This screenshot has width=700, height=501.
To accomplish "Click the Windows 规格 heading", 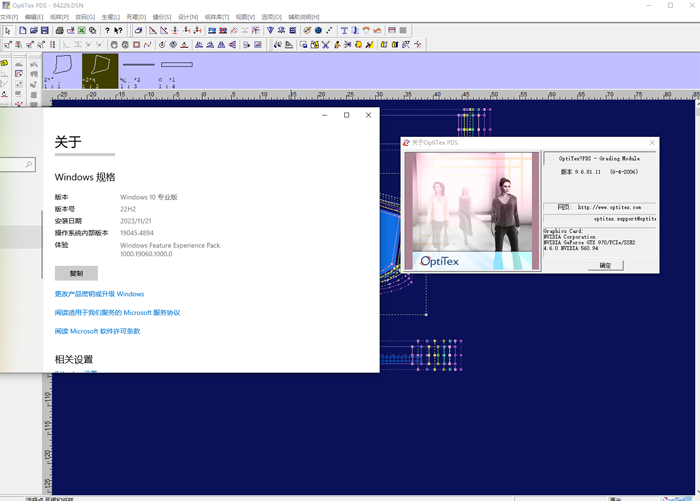I will (x=85, y=177).
